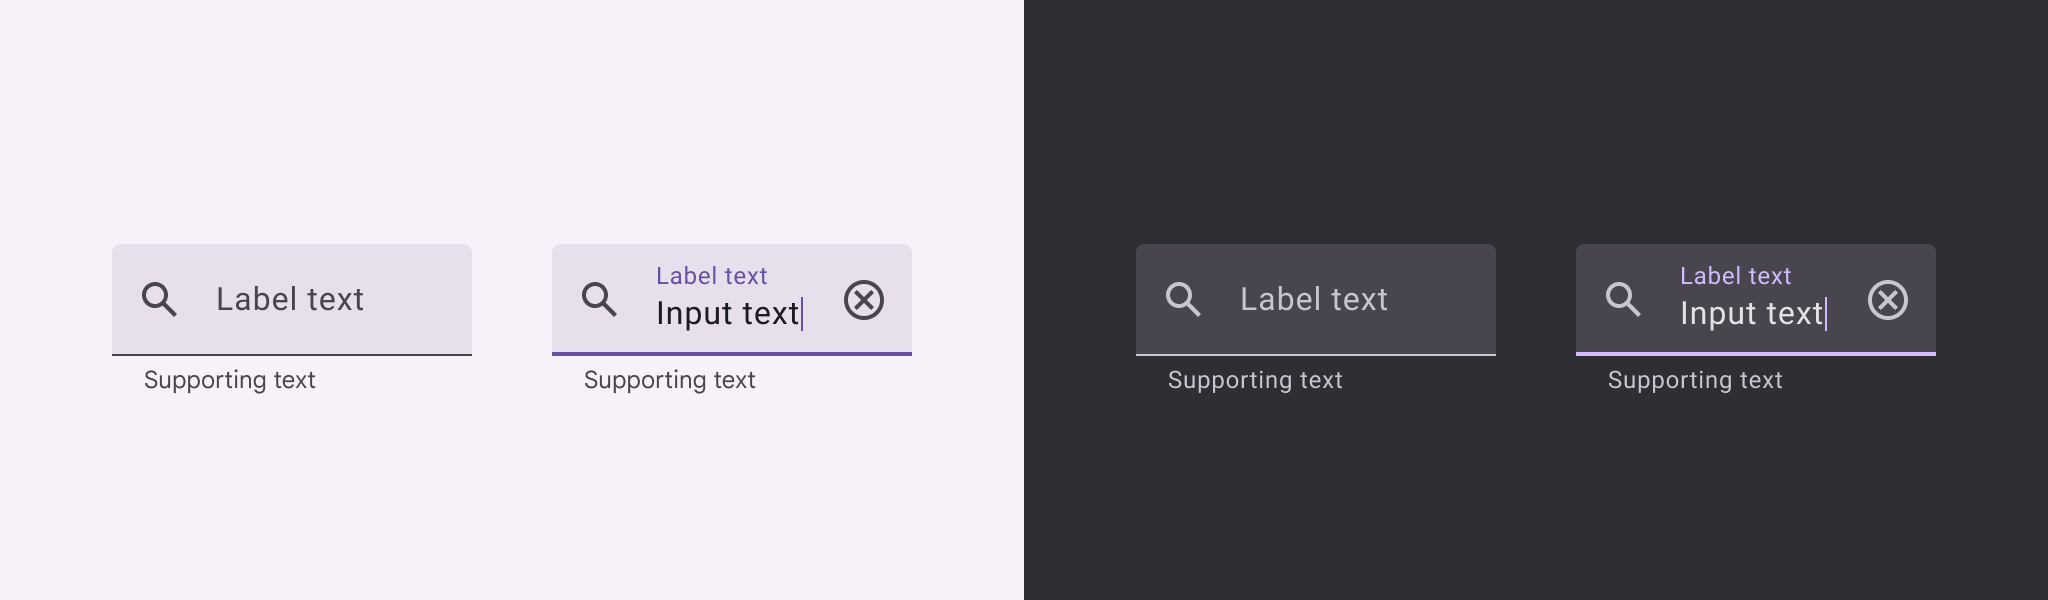Image resolution: width=2048 pixels, height=600 pixels.
Task: Click supporting text under the light filled field
Action: [x=669, y=380]
